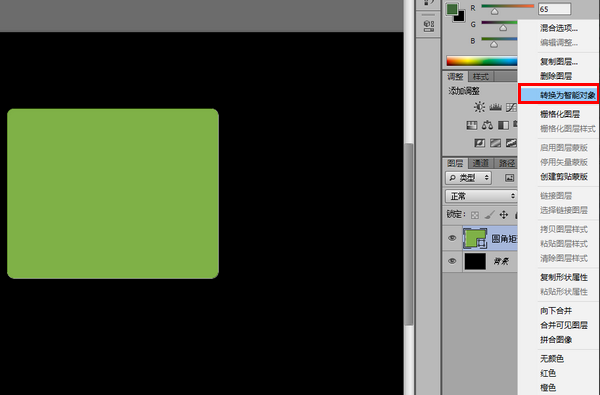600x395 pixels.
Task: Click the black background color swatch
Action: (x=461, y=18)
